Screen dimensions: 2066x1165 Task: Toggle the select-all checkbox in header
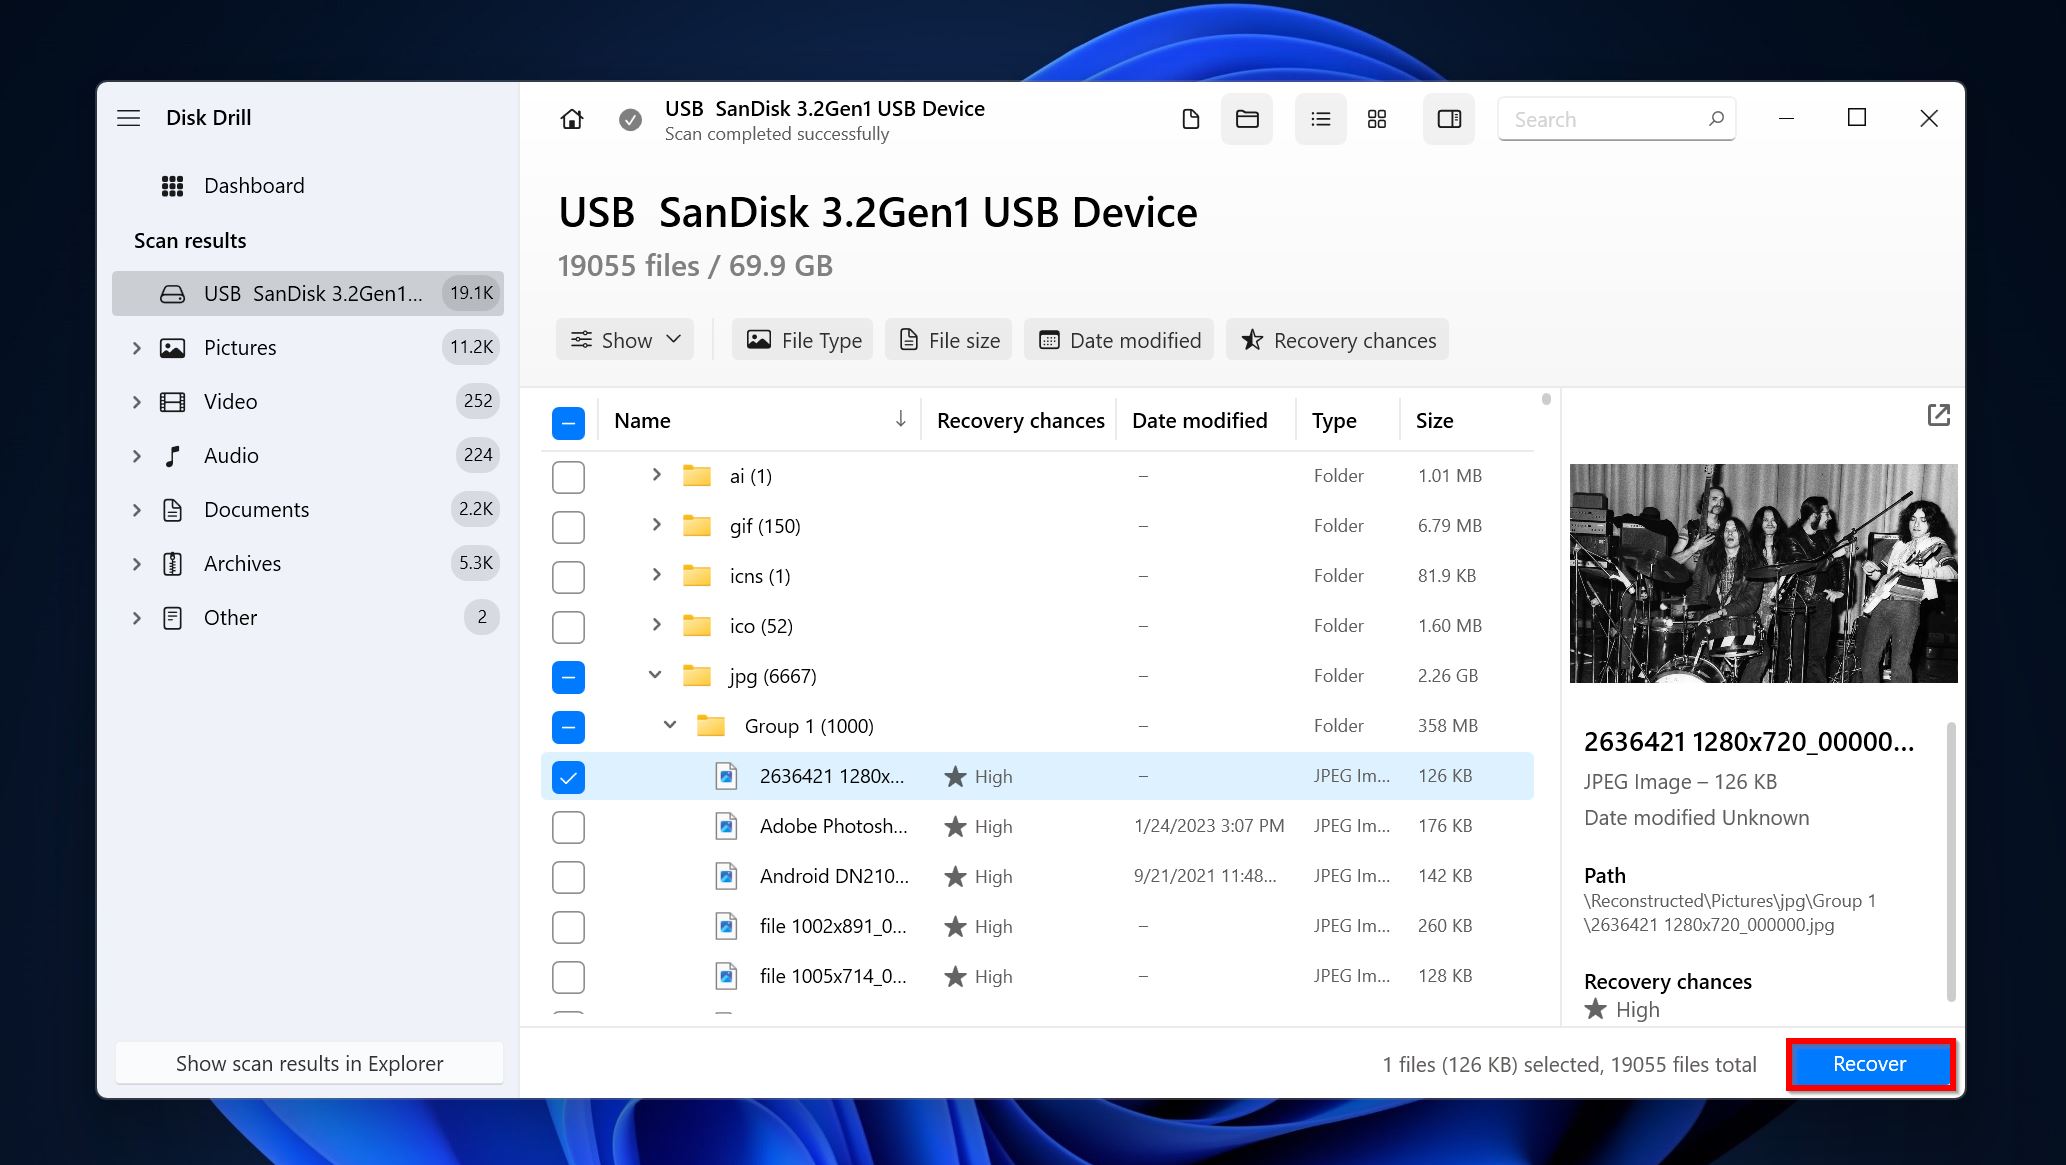click(568, 423)
